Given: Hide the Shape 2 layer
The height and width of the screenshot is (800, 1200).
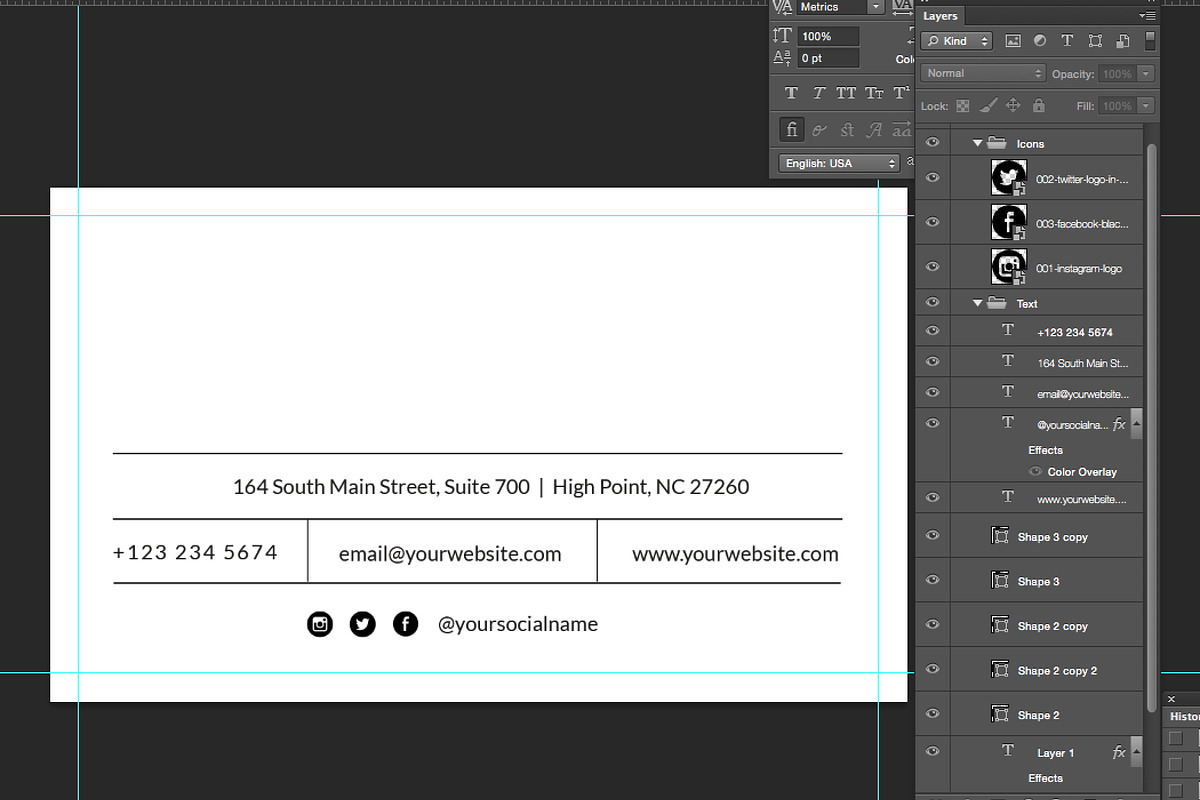Looking at the screenshot, I should pyautogui.click(x=932, y=714).
